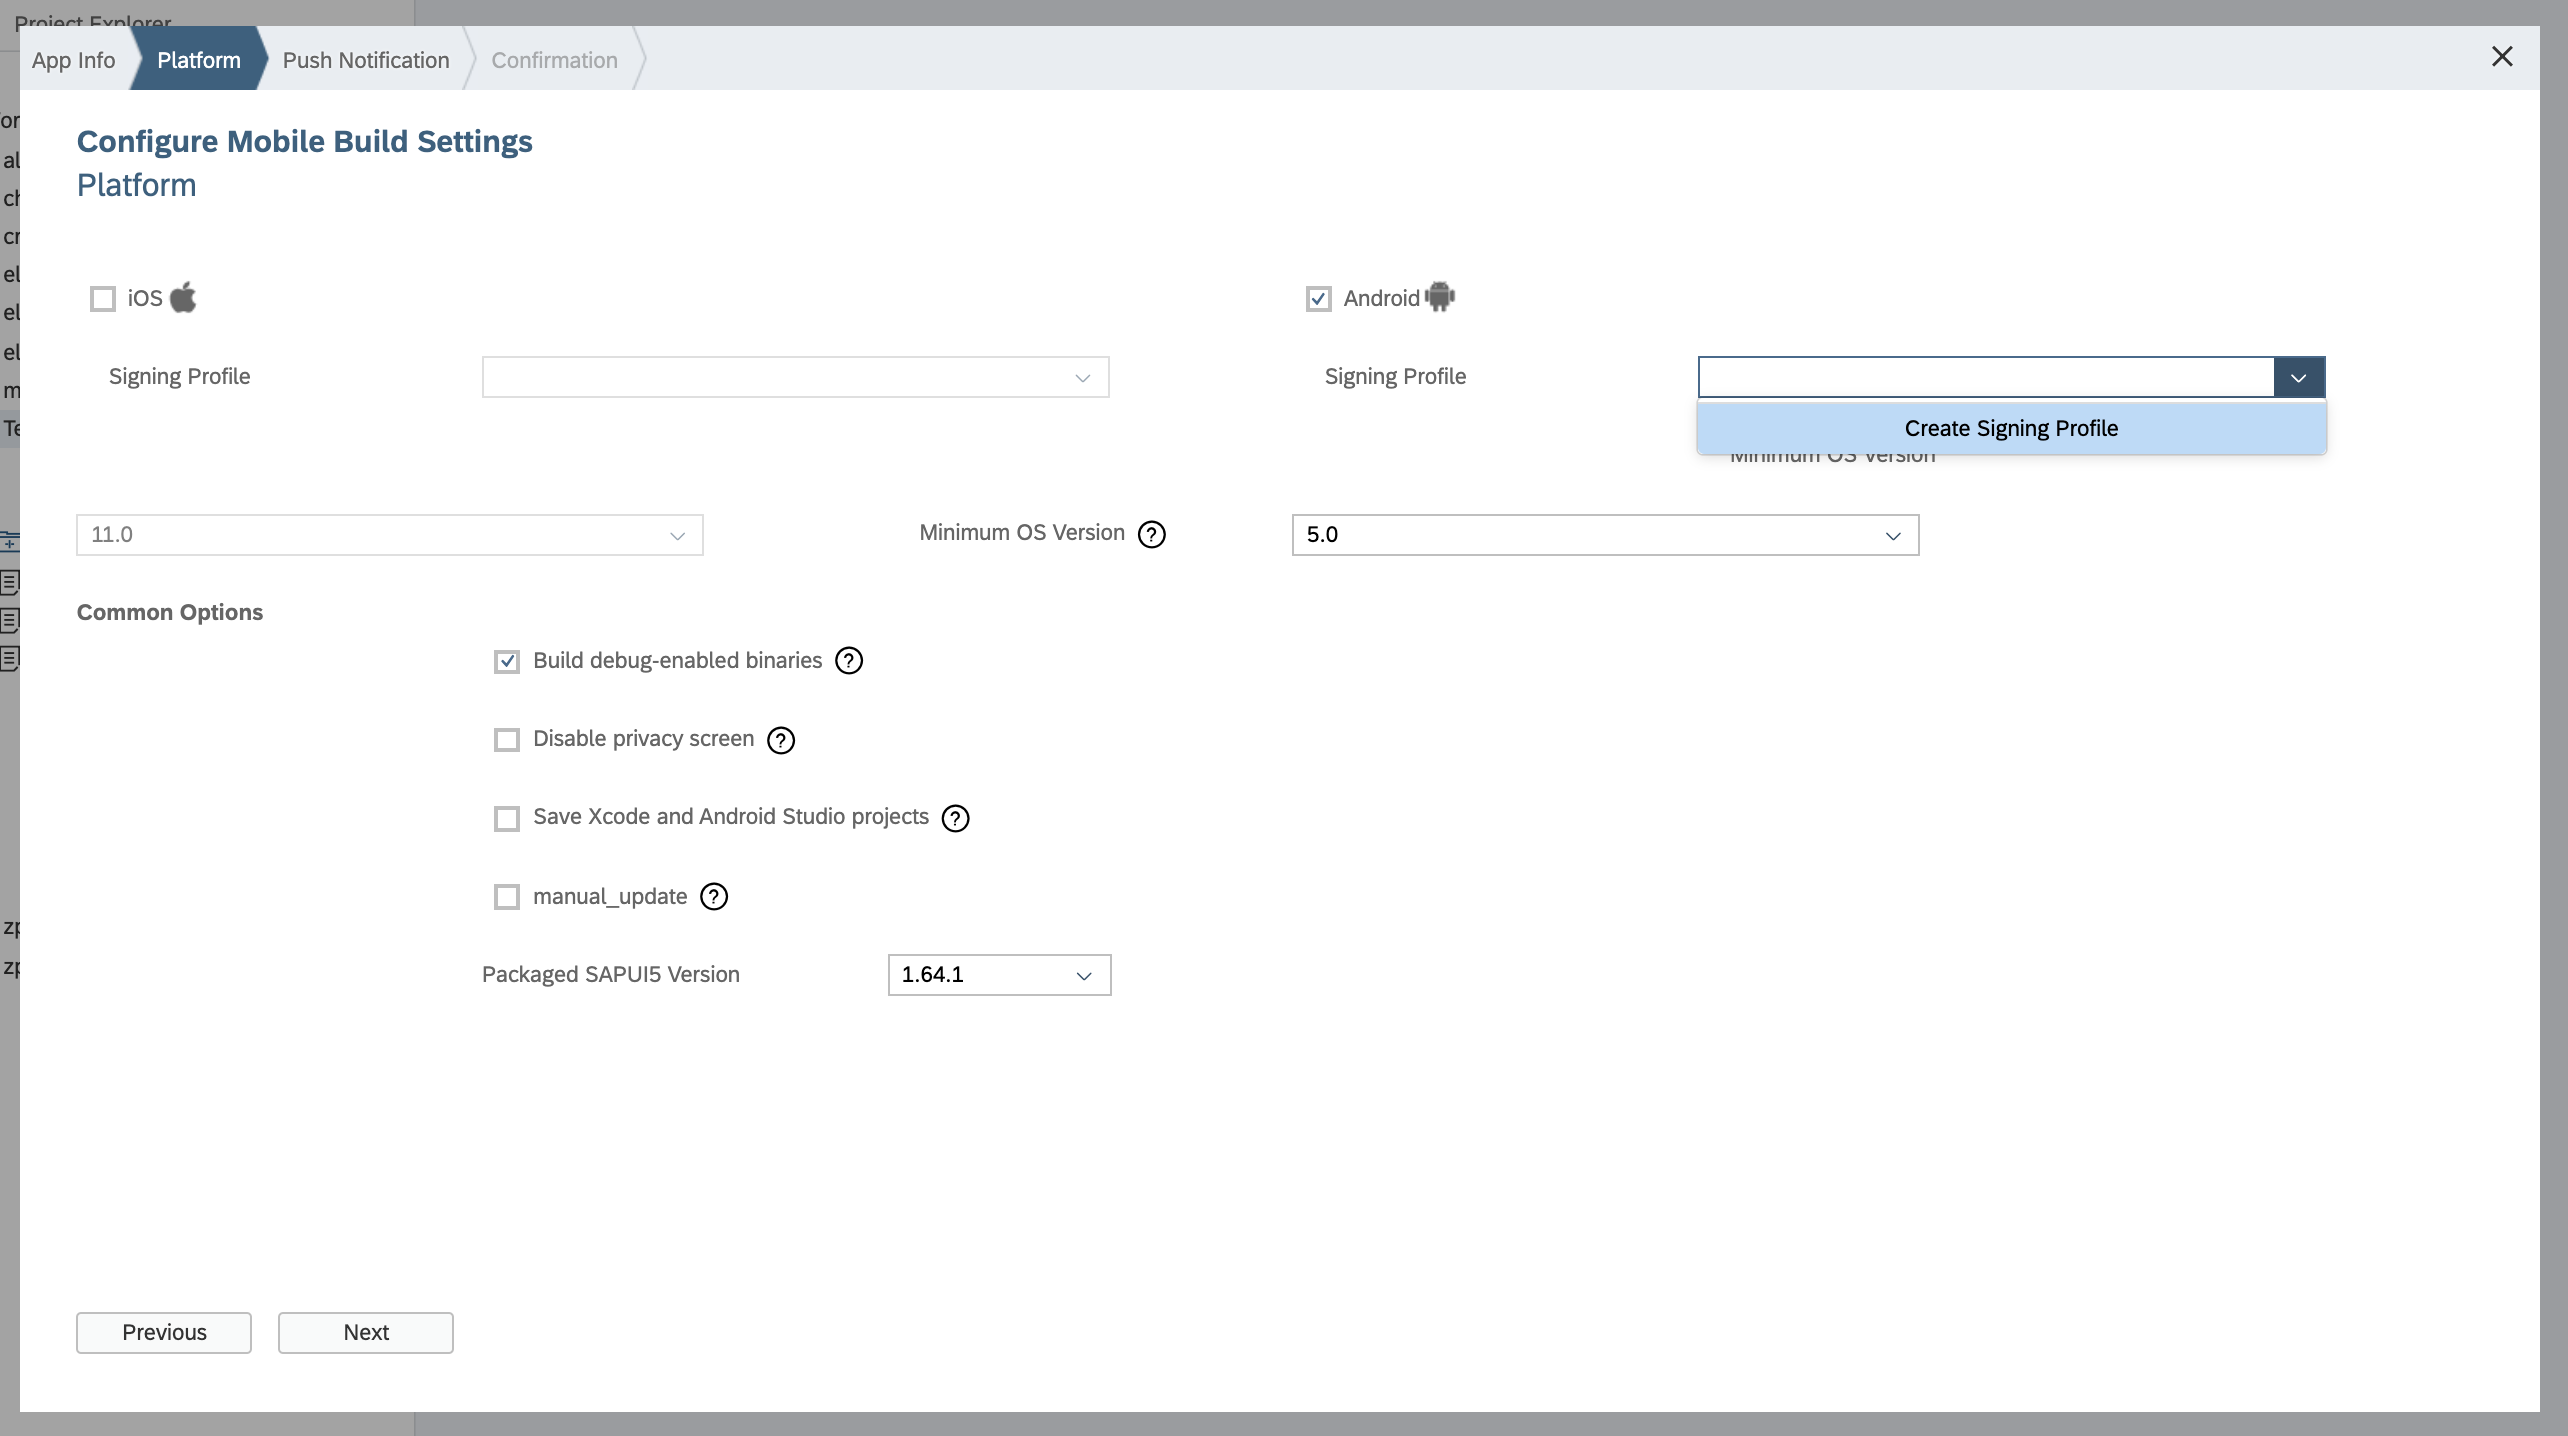This screenshot has width=2568, height=1436.
Task: Collapse the Android Signing Profile dropdown arrow
Action: [2299, 377]
